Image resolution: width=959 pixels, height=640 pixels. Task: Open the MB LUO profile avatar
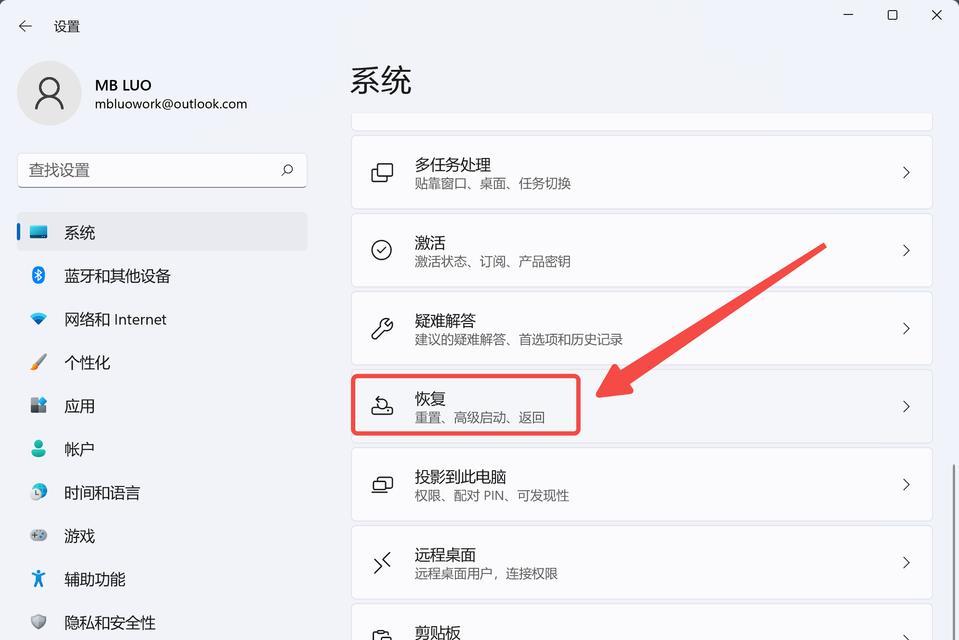coord(49,93)
